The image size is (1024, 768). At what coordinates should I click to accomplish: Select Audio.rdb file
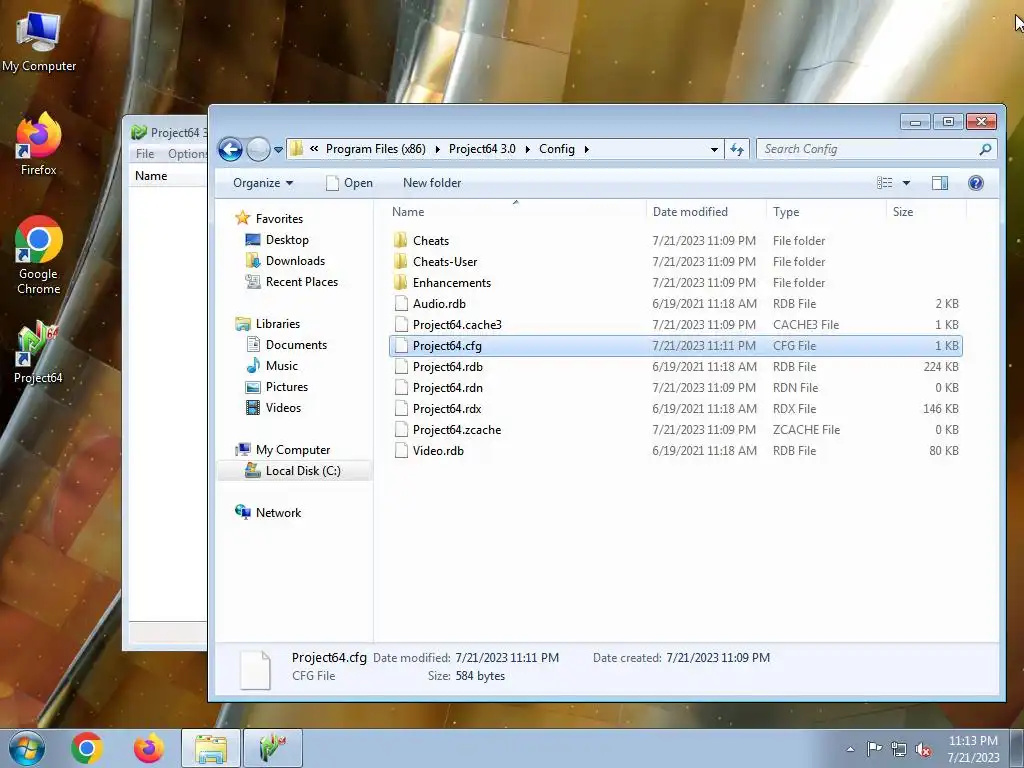(676, 304)
